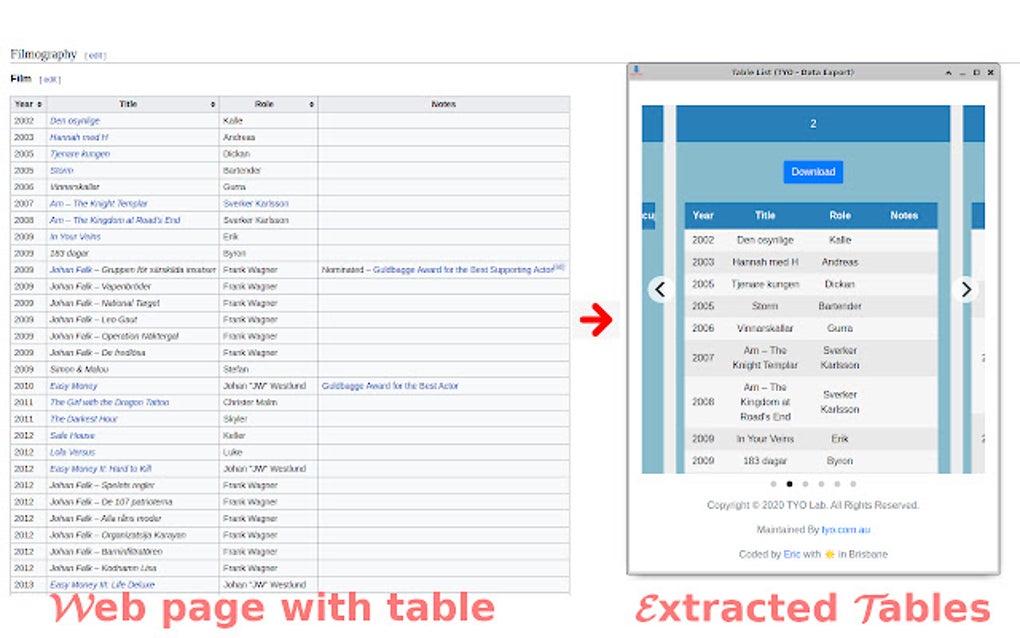Select the second carousel pagination dot
Screen dimensions: 1020x638
[788, 483]
